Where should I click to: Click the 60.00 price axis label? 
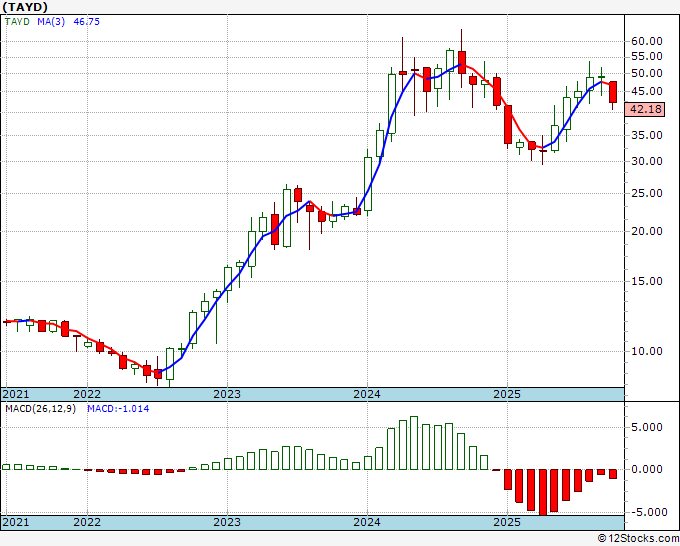coord(647,41)
